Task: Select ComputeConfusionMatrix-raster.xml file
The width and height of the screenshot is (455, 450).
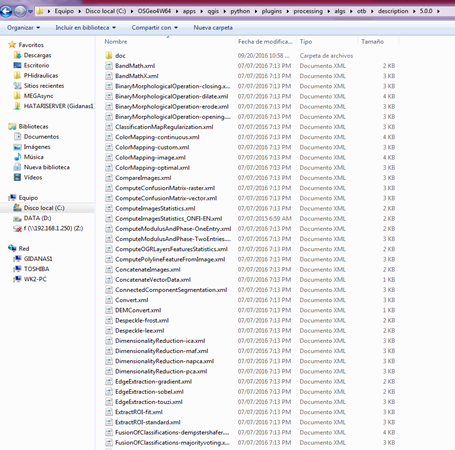Action: [x=165, y=188]
